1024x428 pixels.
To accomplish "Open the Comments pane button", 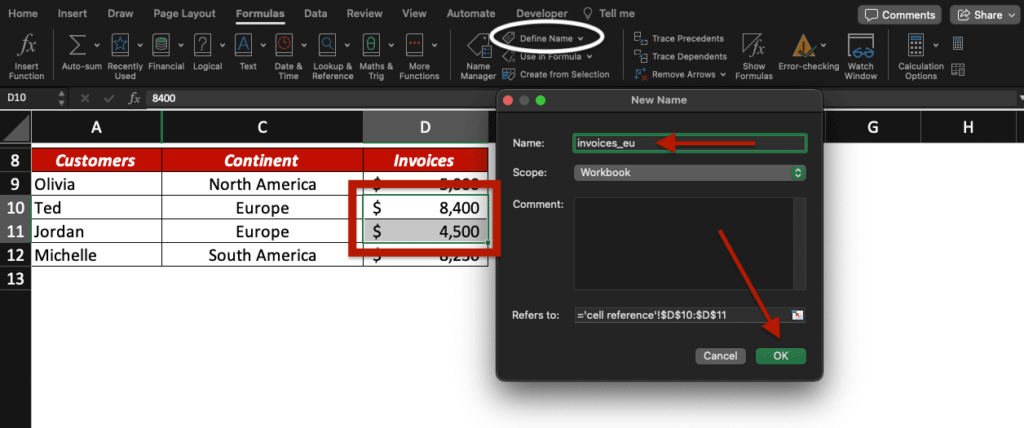I will click(x=899, y=15).
